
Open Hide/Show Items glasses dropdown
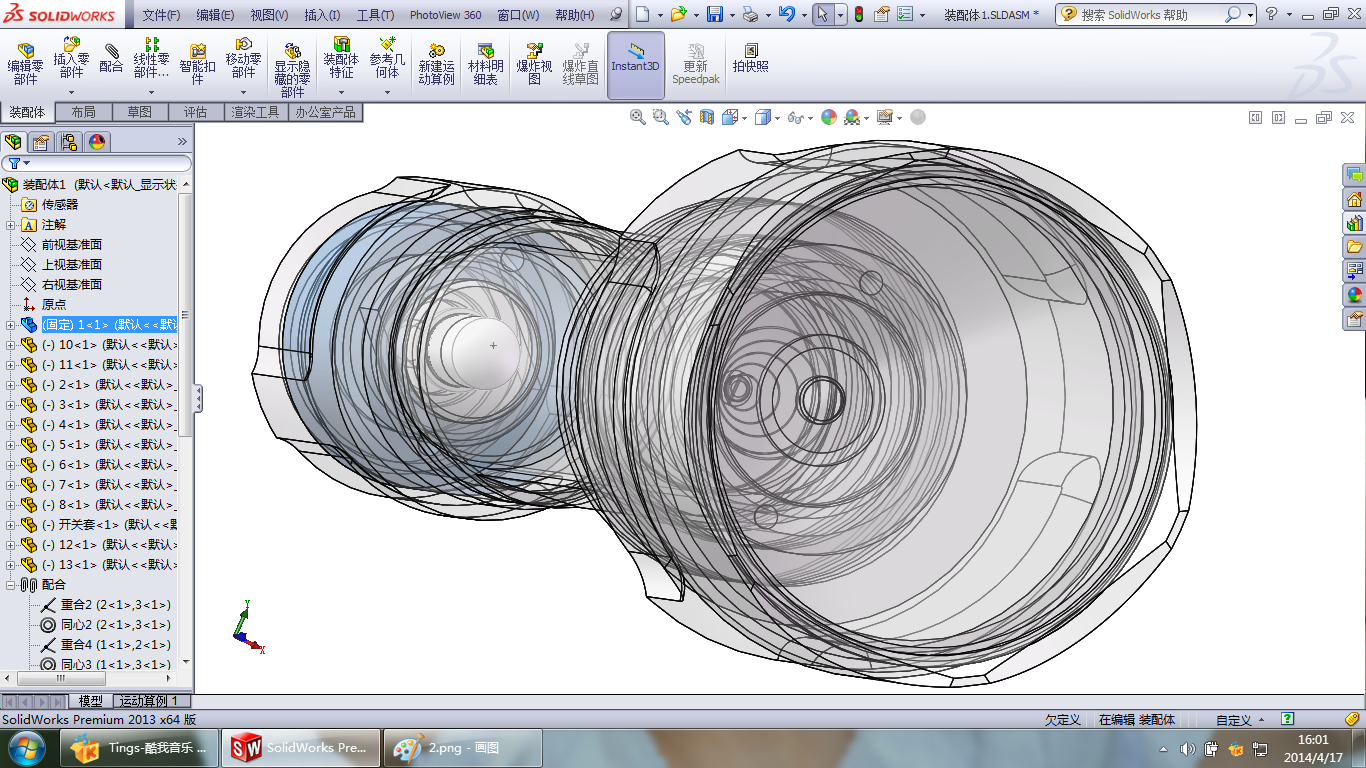click(798, 117)
